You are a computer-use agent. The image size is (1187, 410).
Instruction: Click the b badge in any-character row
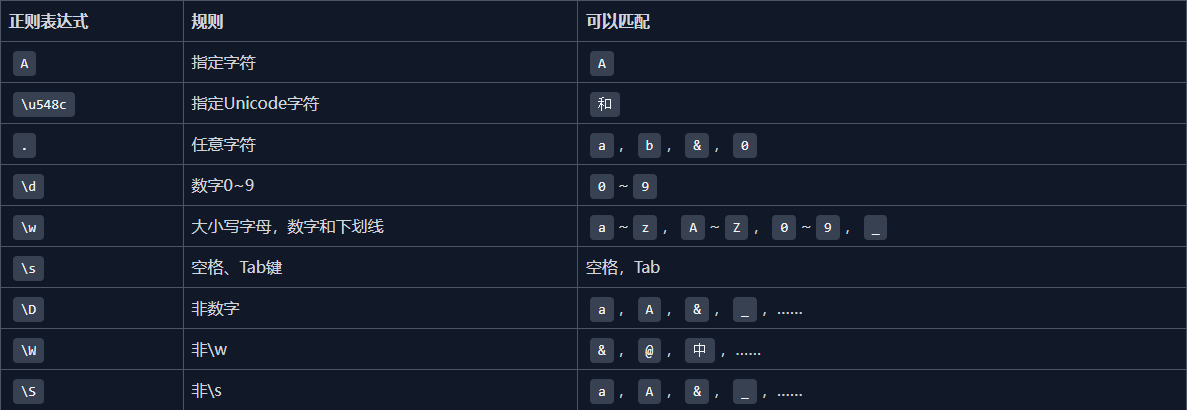coord(649,145)
